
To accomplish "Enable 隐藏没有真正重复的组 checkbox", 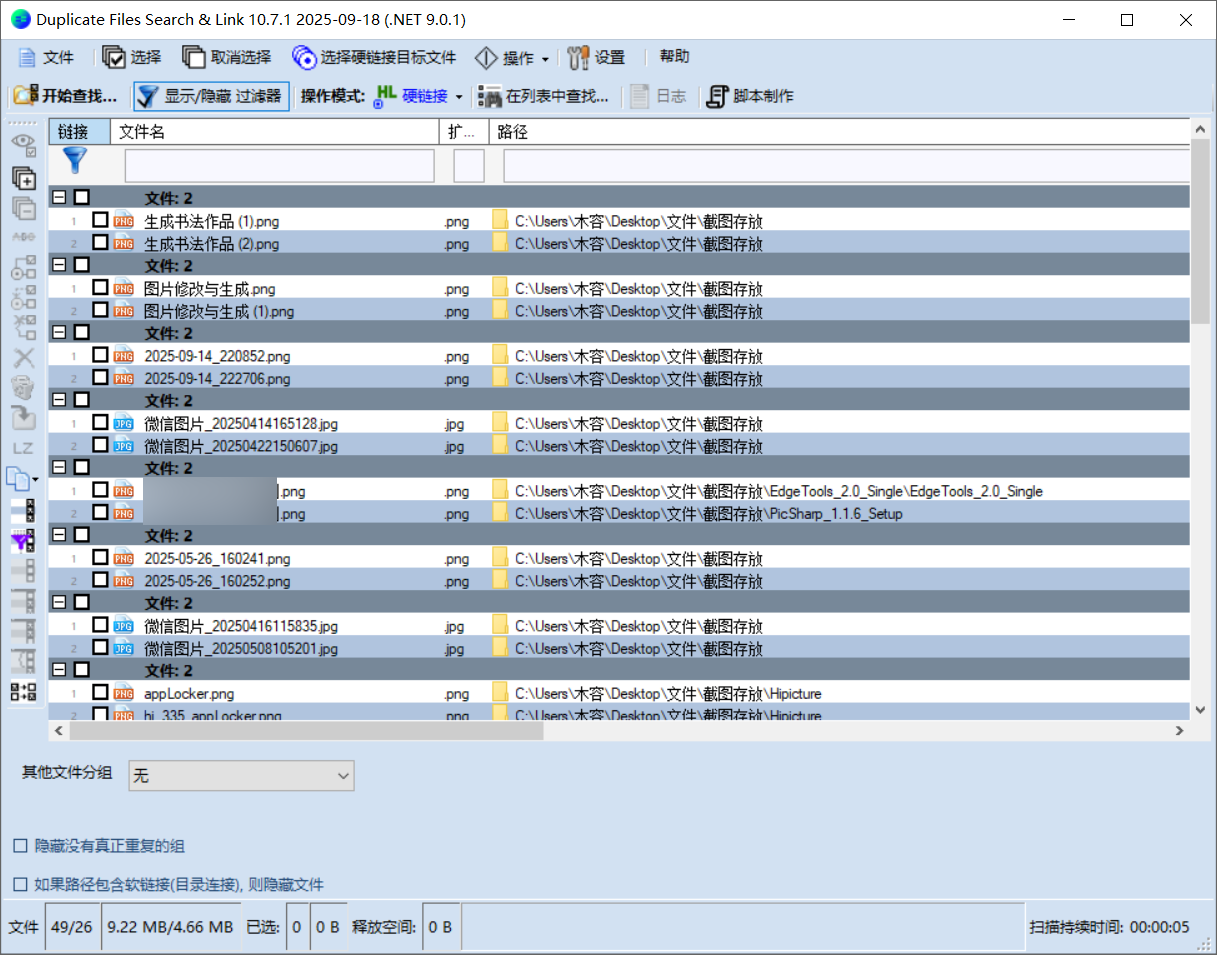I will coord(20,846).
